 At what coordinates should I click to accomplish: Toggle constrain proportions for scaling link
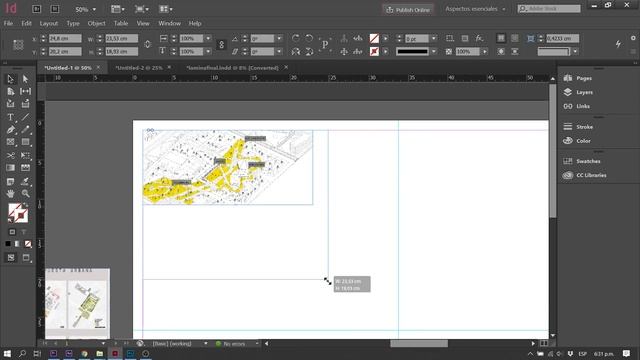coord(221,45)
